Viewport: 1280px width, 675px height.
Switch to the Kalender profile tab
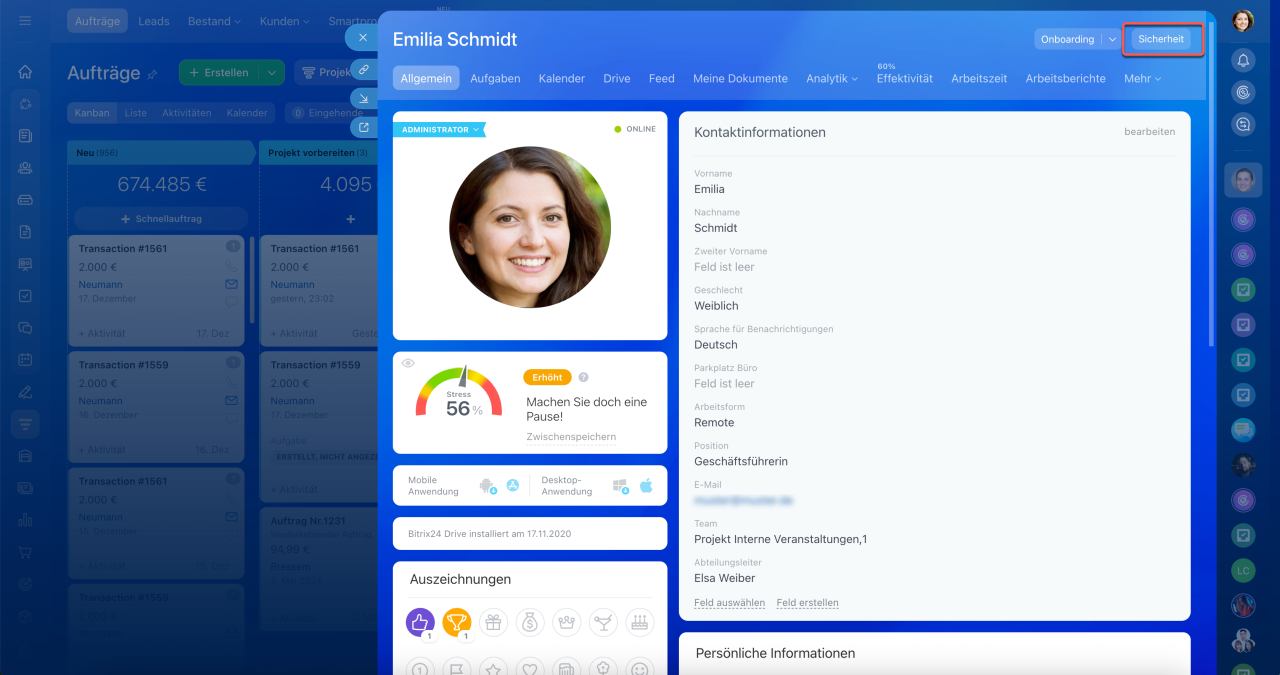coord(562,78)
